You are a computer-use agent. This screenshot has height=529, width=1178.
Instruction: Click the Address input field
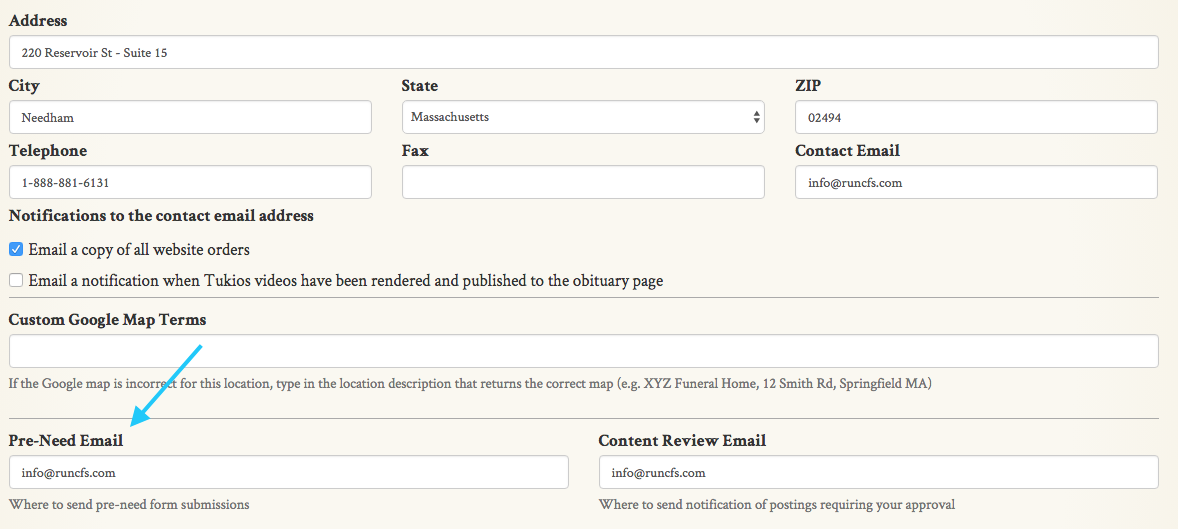pyautogui.click(x=583, y=52)
